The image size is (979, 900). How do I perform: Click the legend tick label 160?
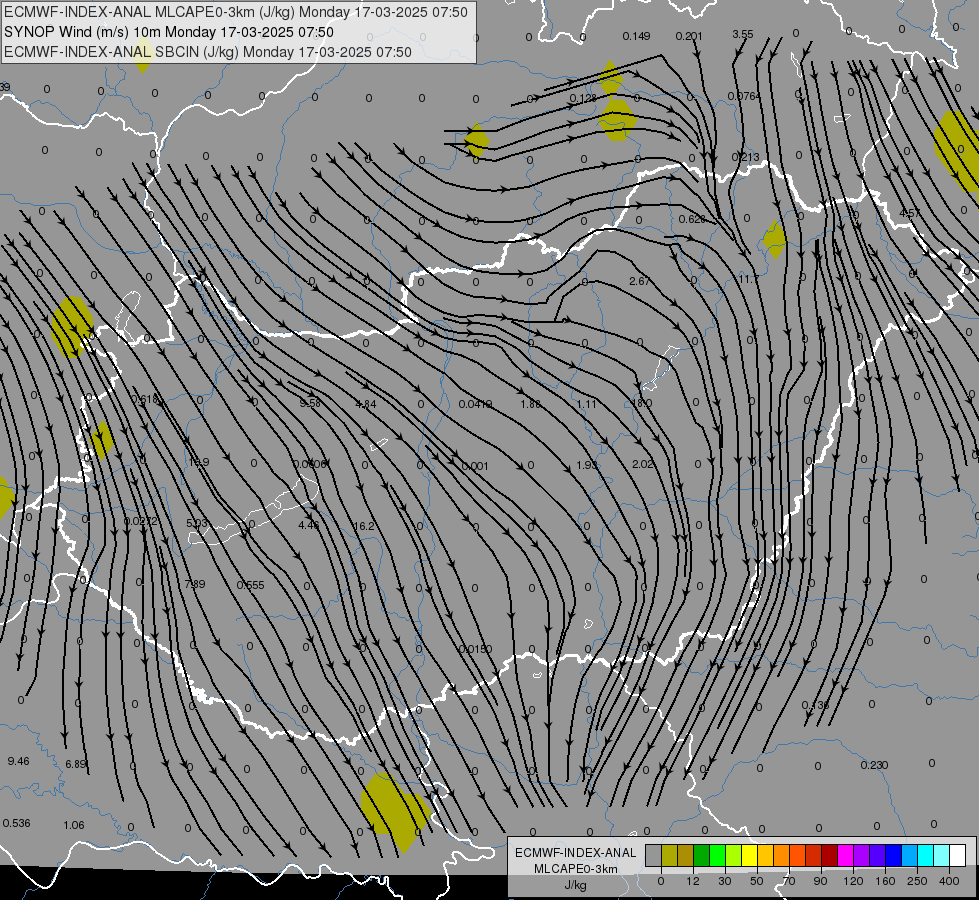885,881
